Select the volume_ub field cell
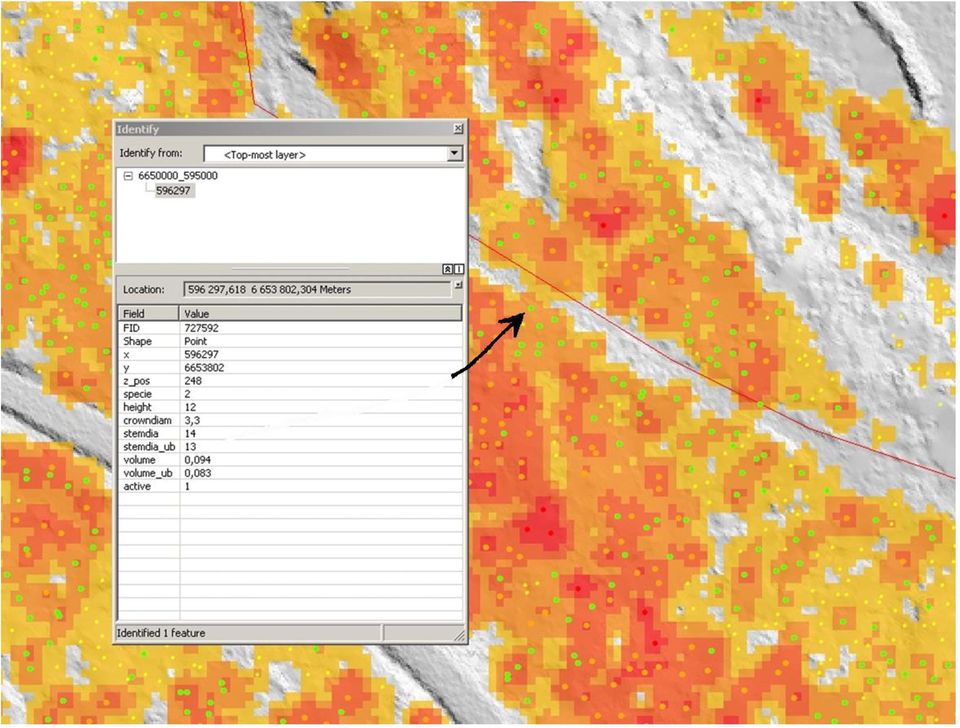This screenshot has height=728, width=960. (149, 473)
